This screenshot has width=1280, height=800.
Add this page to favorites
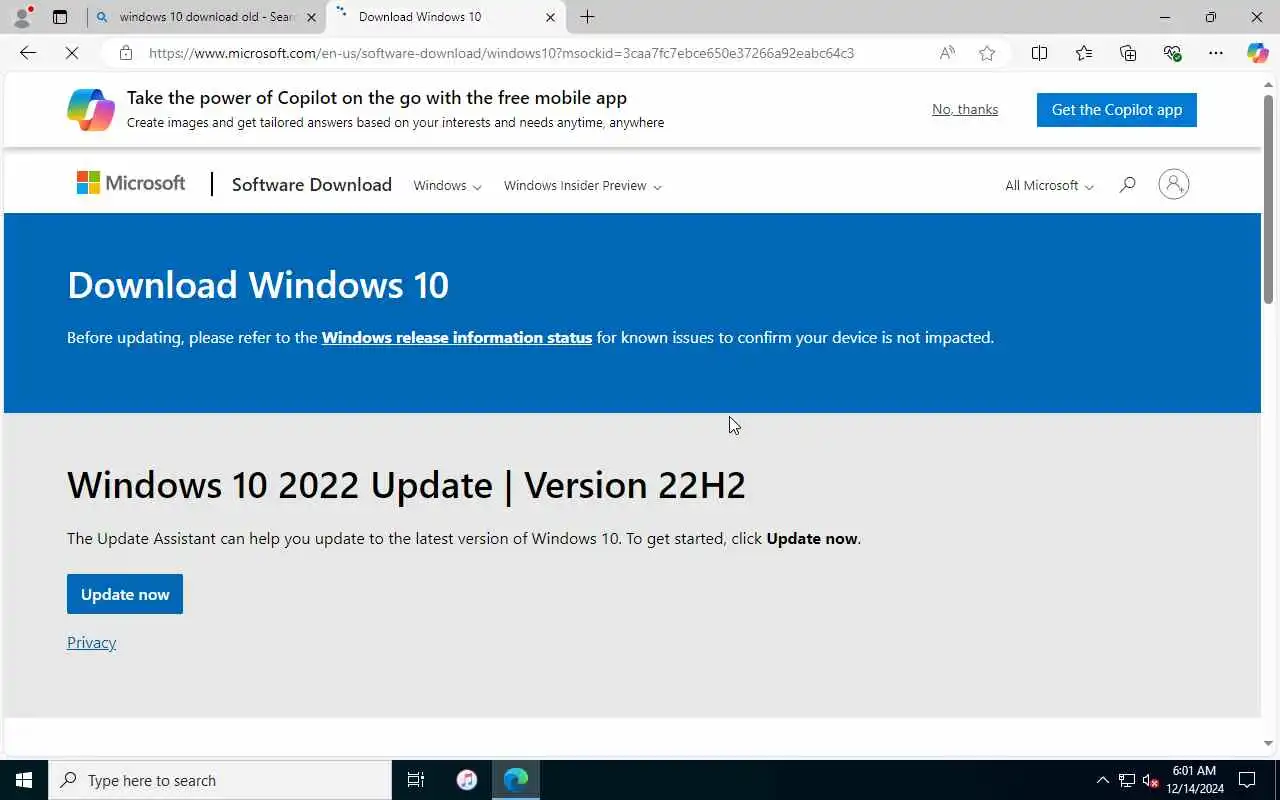[987, 53]
